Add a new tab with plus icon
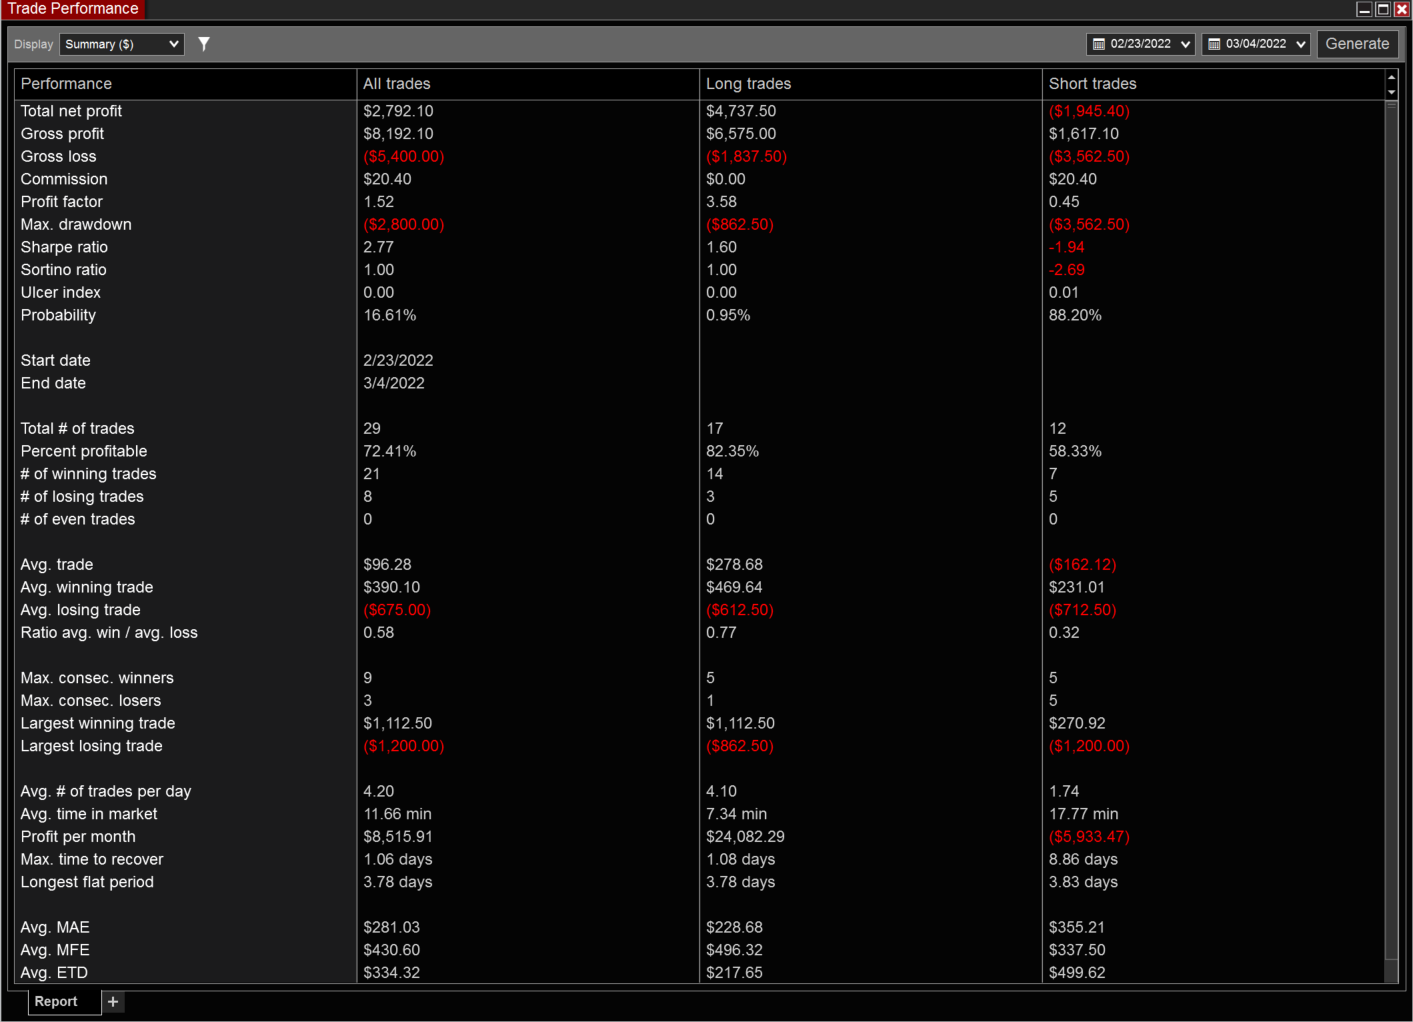1413x1022 pixels. pos(113,1001)
